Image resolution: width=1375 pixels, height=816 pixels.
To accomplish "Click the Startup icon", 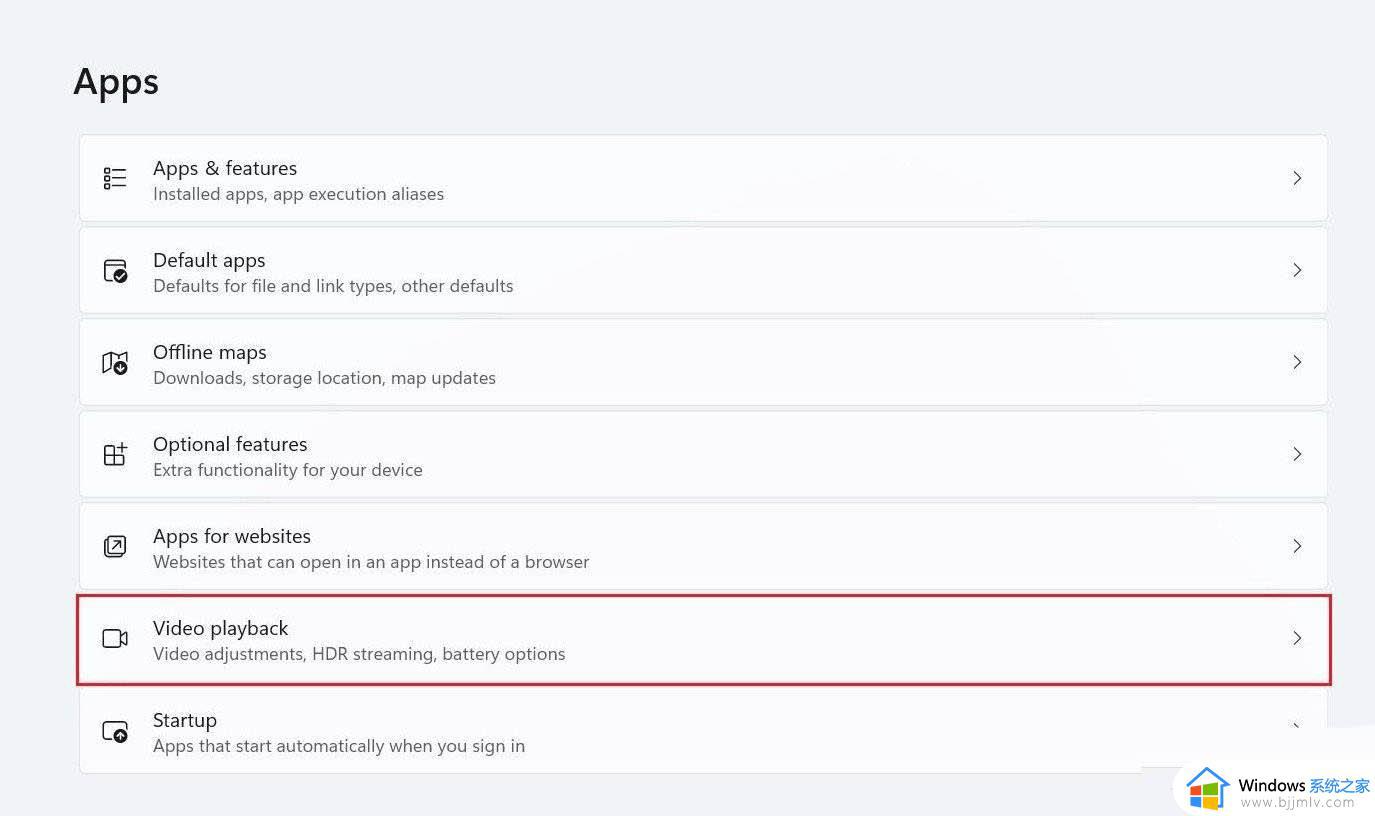I will (115, 731).
